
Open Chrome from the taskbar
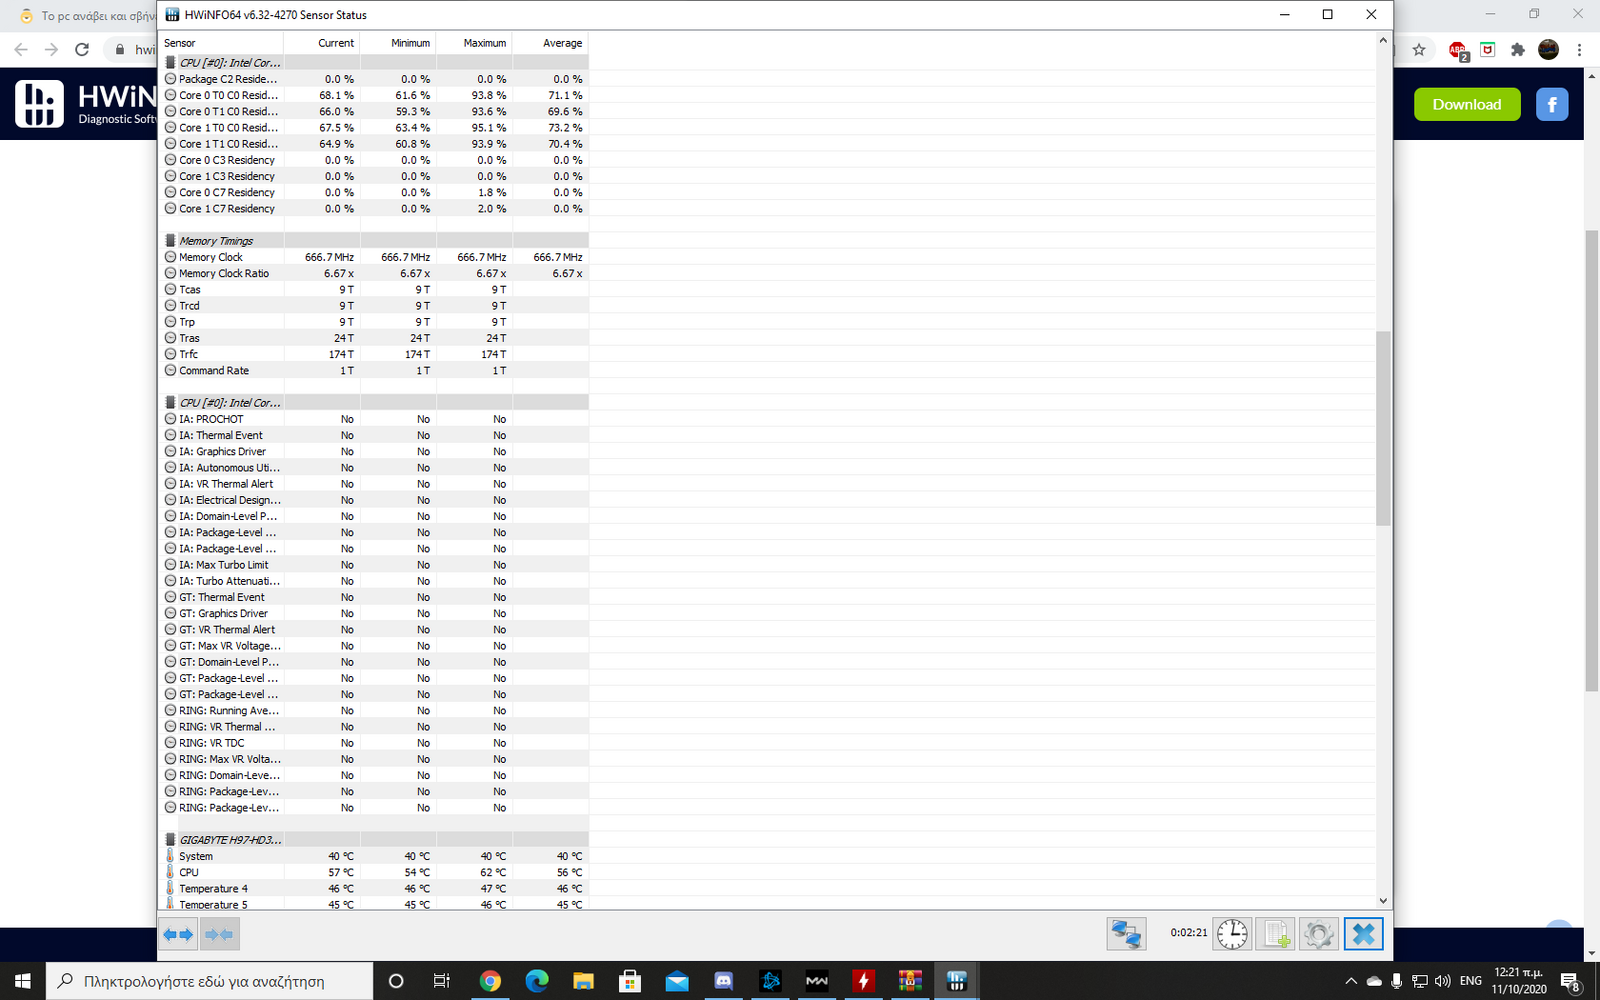tap(490, 981)
